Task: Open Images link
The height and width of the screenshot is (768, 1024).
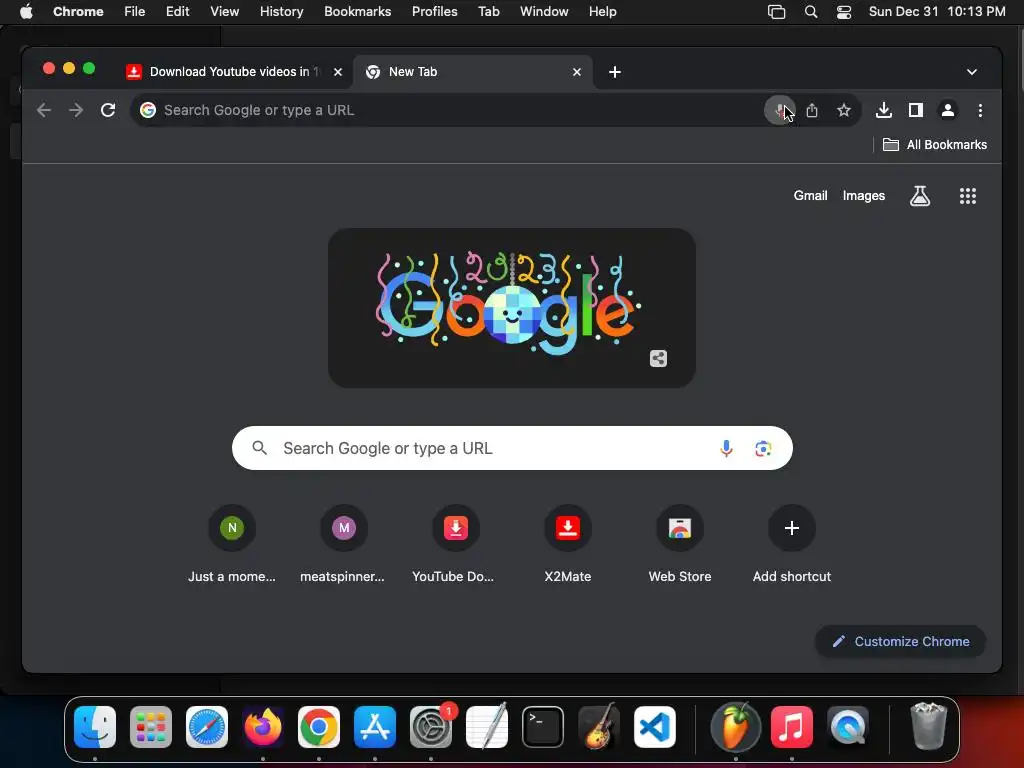Action: click(863, 196)
